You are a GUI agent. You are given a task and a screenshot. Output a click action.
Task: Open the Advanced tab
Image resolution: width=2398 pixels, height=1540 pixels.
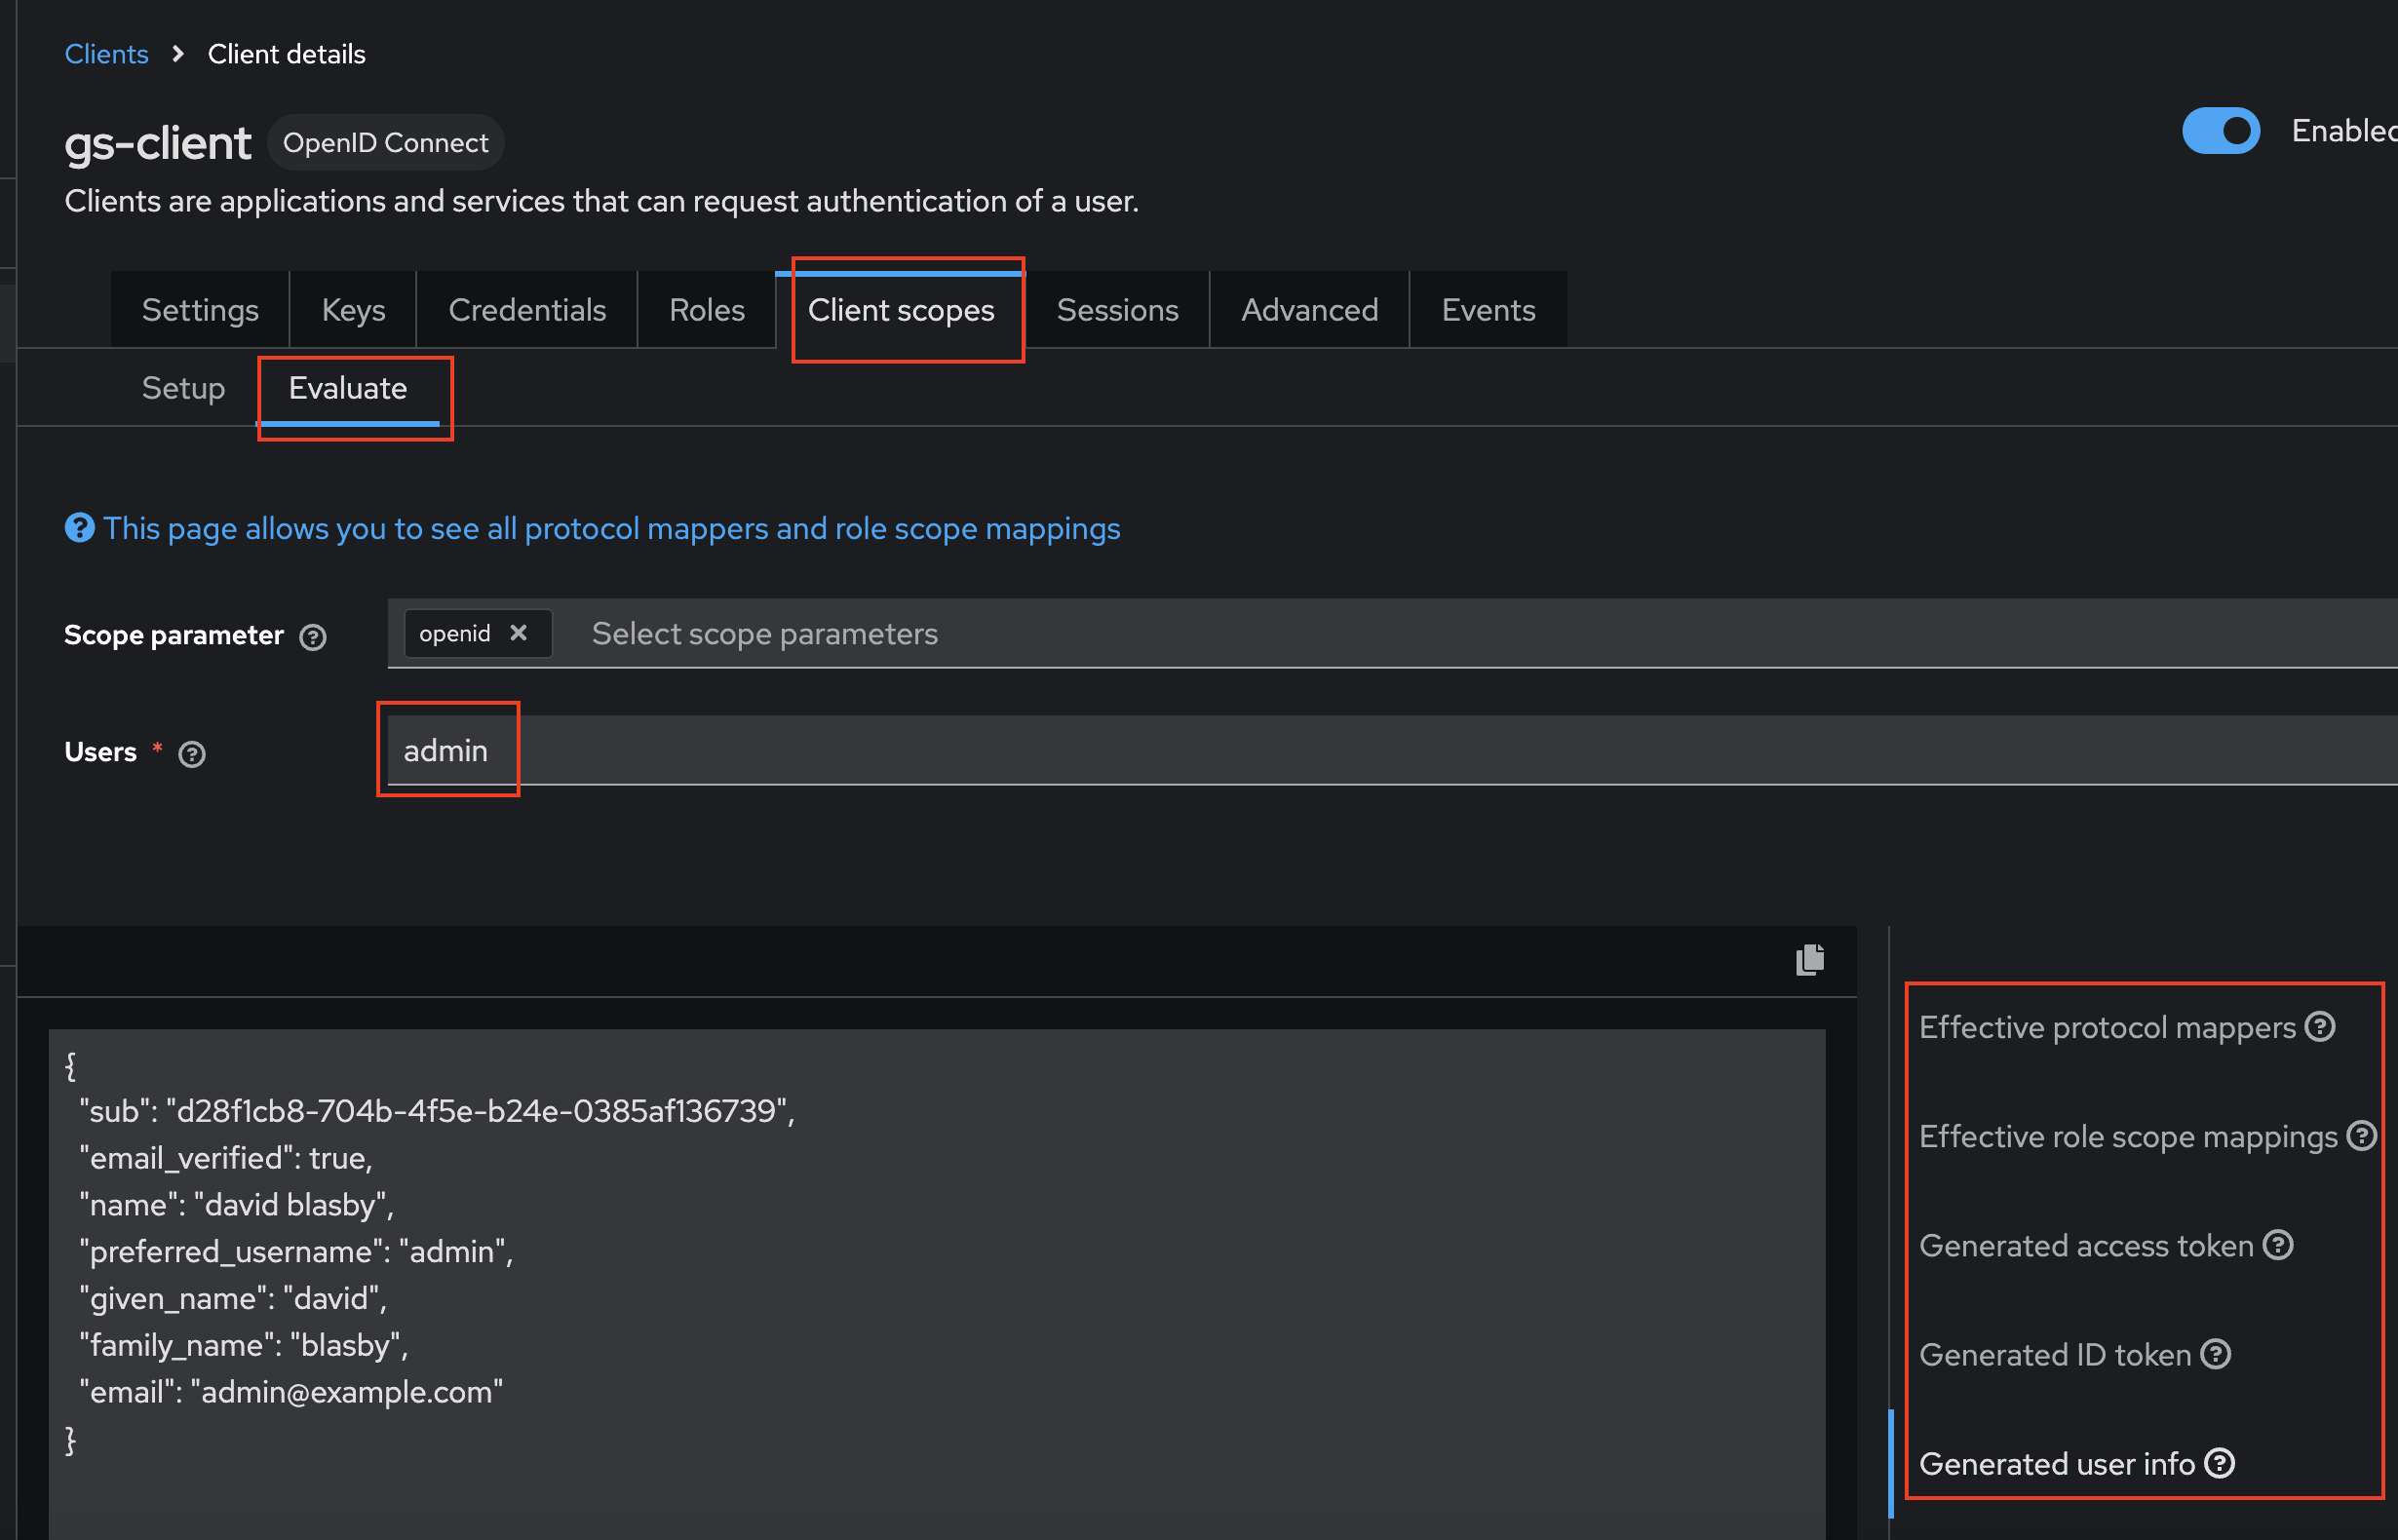(x=1309, y=310)
